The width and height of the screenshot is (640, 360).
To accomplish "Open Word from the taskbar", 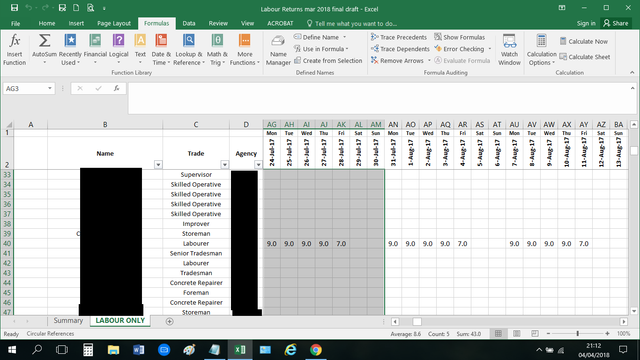I will point(138,350).
